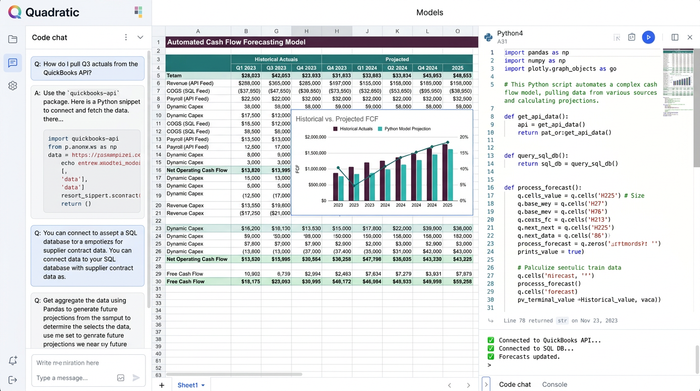
Task: Select row 16 header
Action: click(x=158, y=170)
